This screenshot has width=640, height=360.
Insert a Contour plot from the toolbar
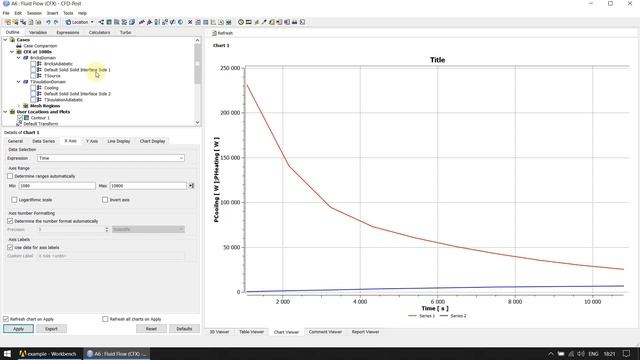(x=109, y=22)
